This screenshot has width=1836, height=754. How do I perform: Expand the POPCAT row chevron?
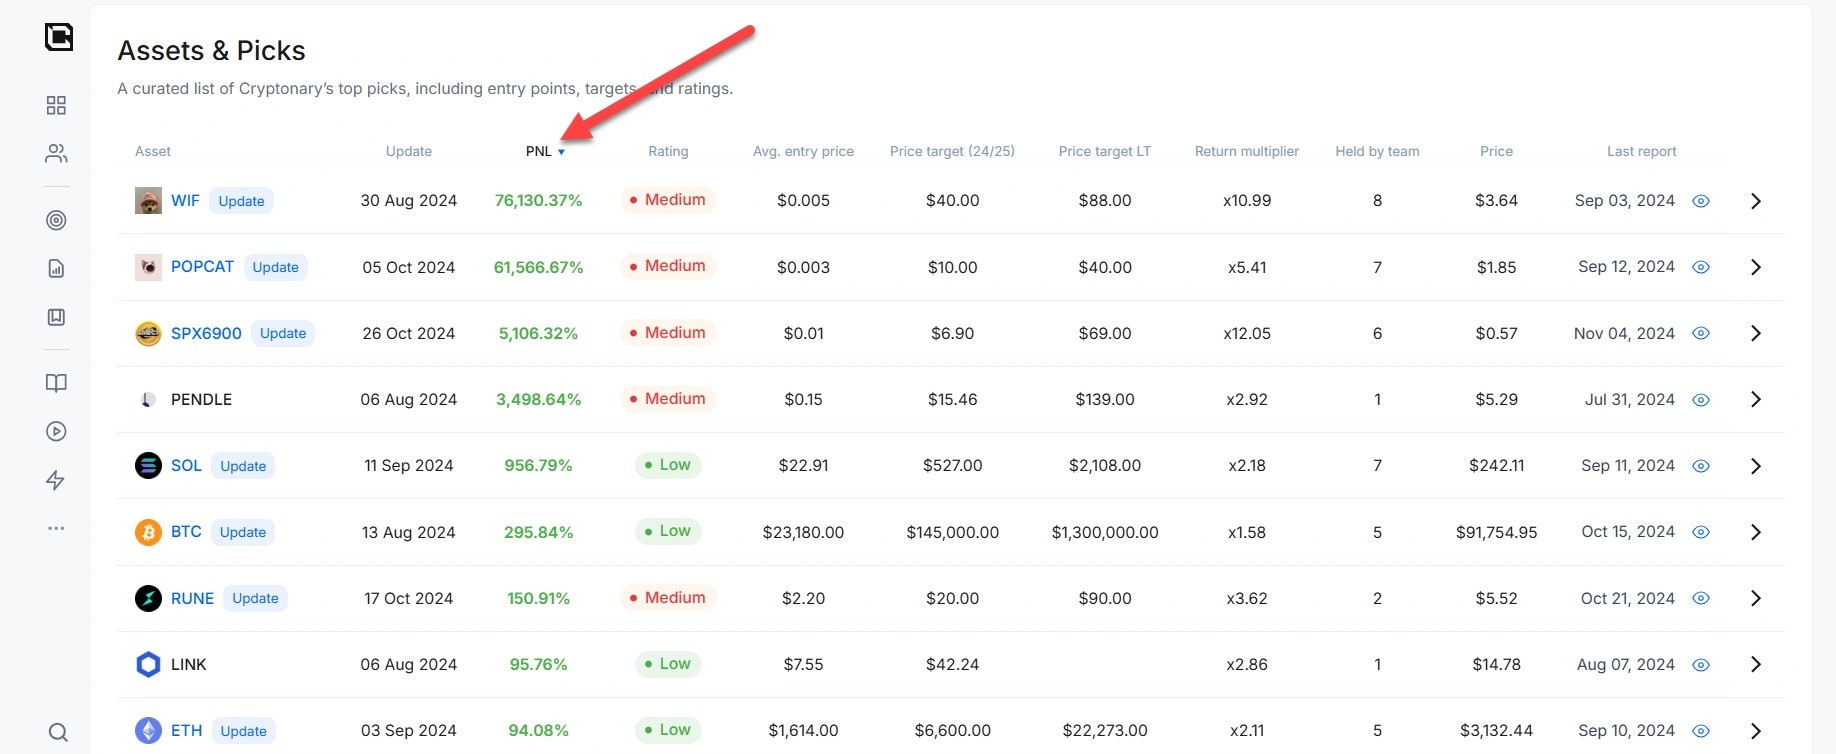(1755, 267)
